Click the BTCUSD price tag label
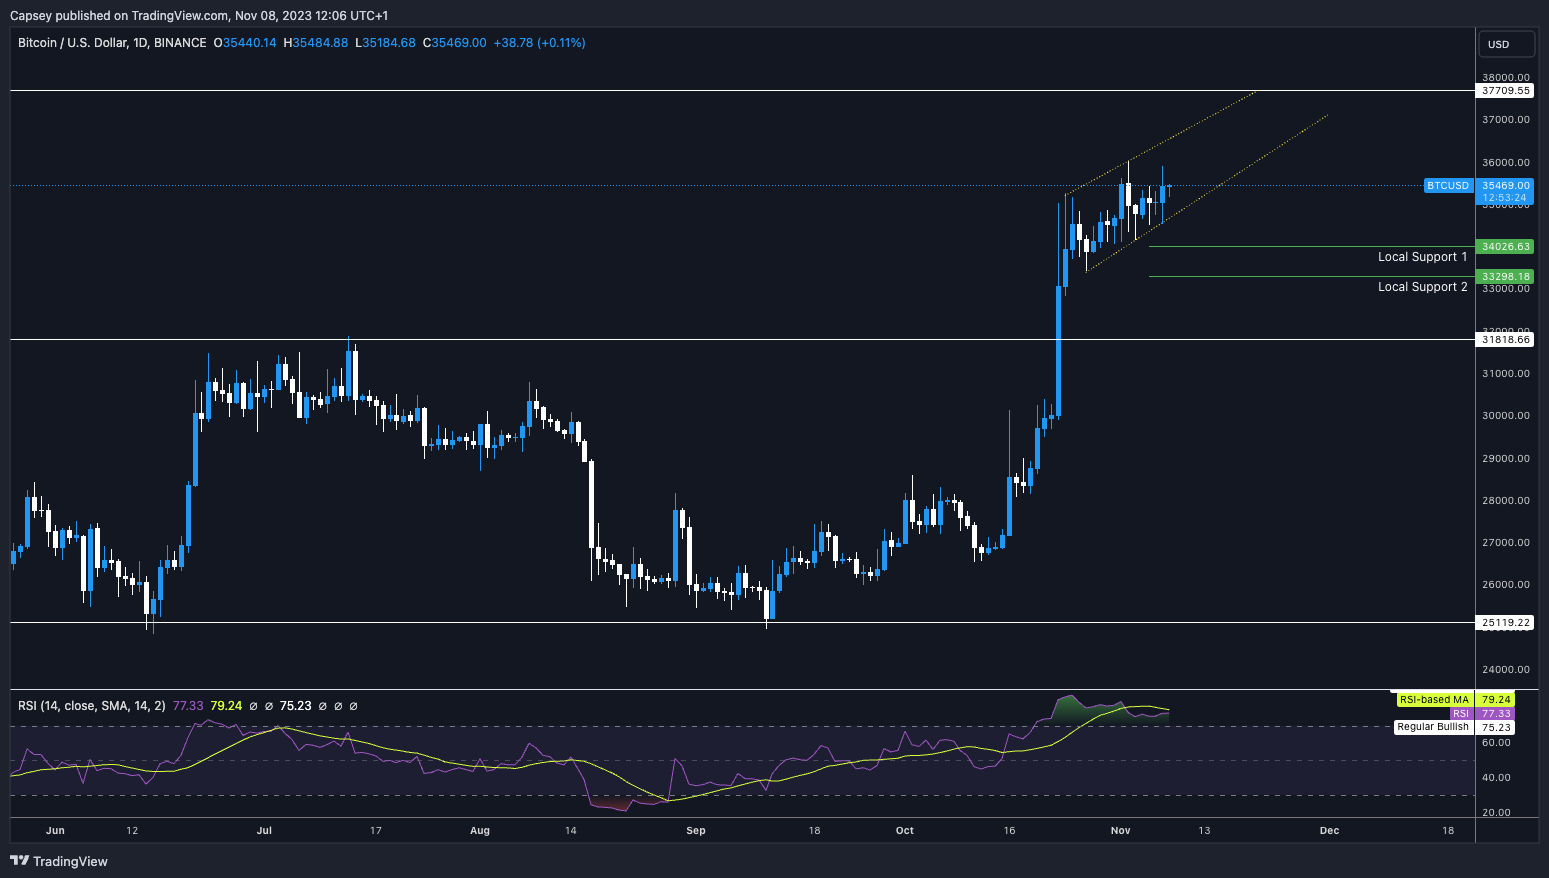 (1448, 186)
